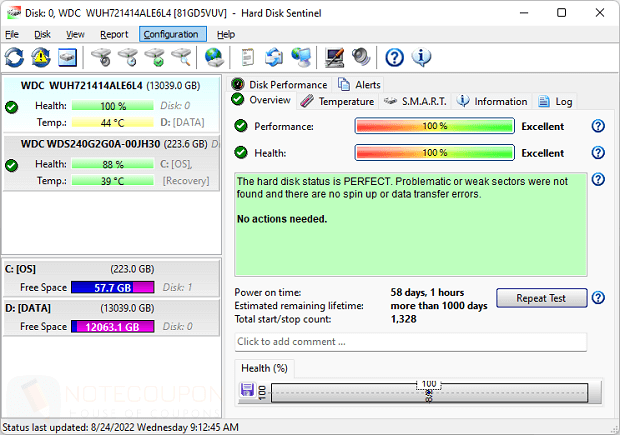The image size is (620, 435).
Task: Click the floppy save icon in Health graph
Action: (x=247, y=390)
